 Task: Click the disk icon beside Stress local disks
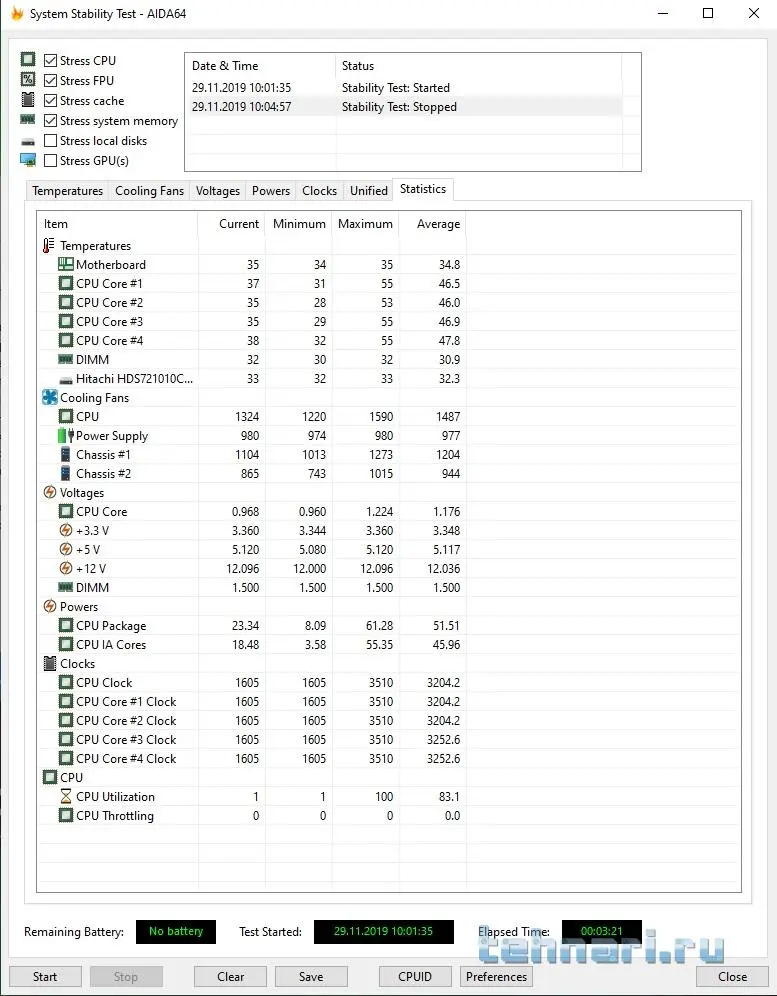[x=28, y=142]
